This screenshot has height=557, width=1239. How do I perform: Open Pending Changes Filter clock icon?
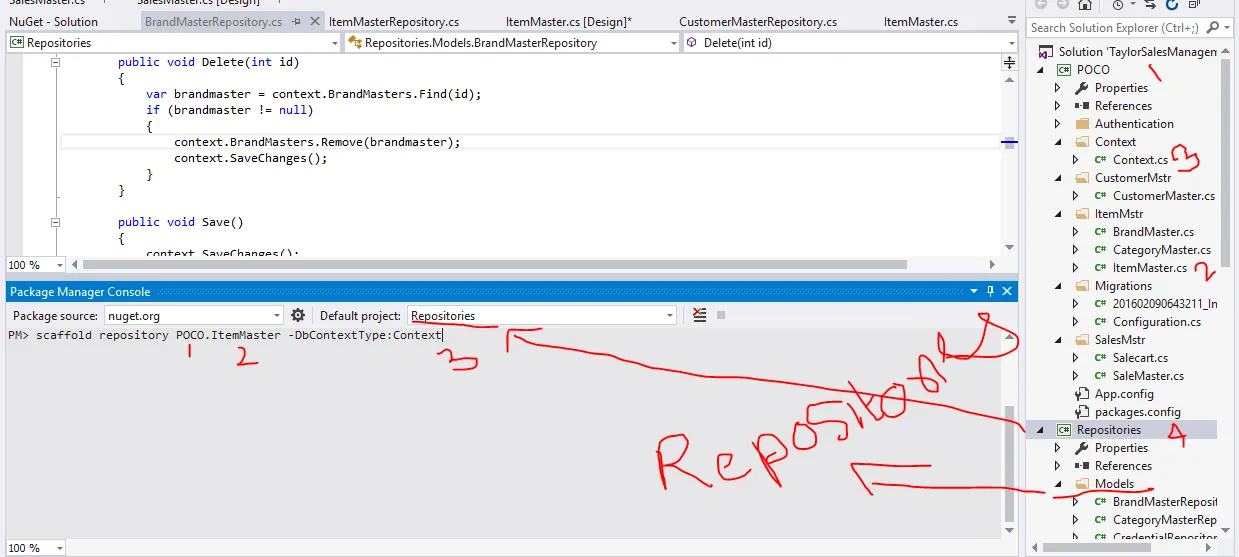1118,5
